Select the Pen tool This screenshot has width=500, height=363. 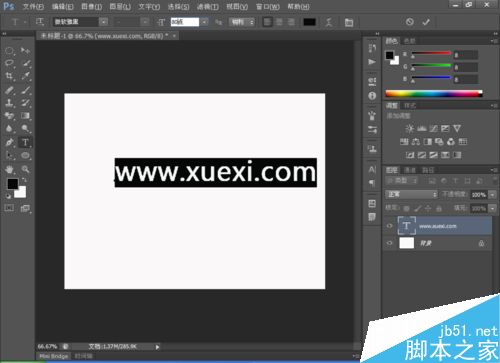(x=9, y=142)
